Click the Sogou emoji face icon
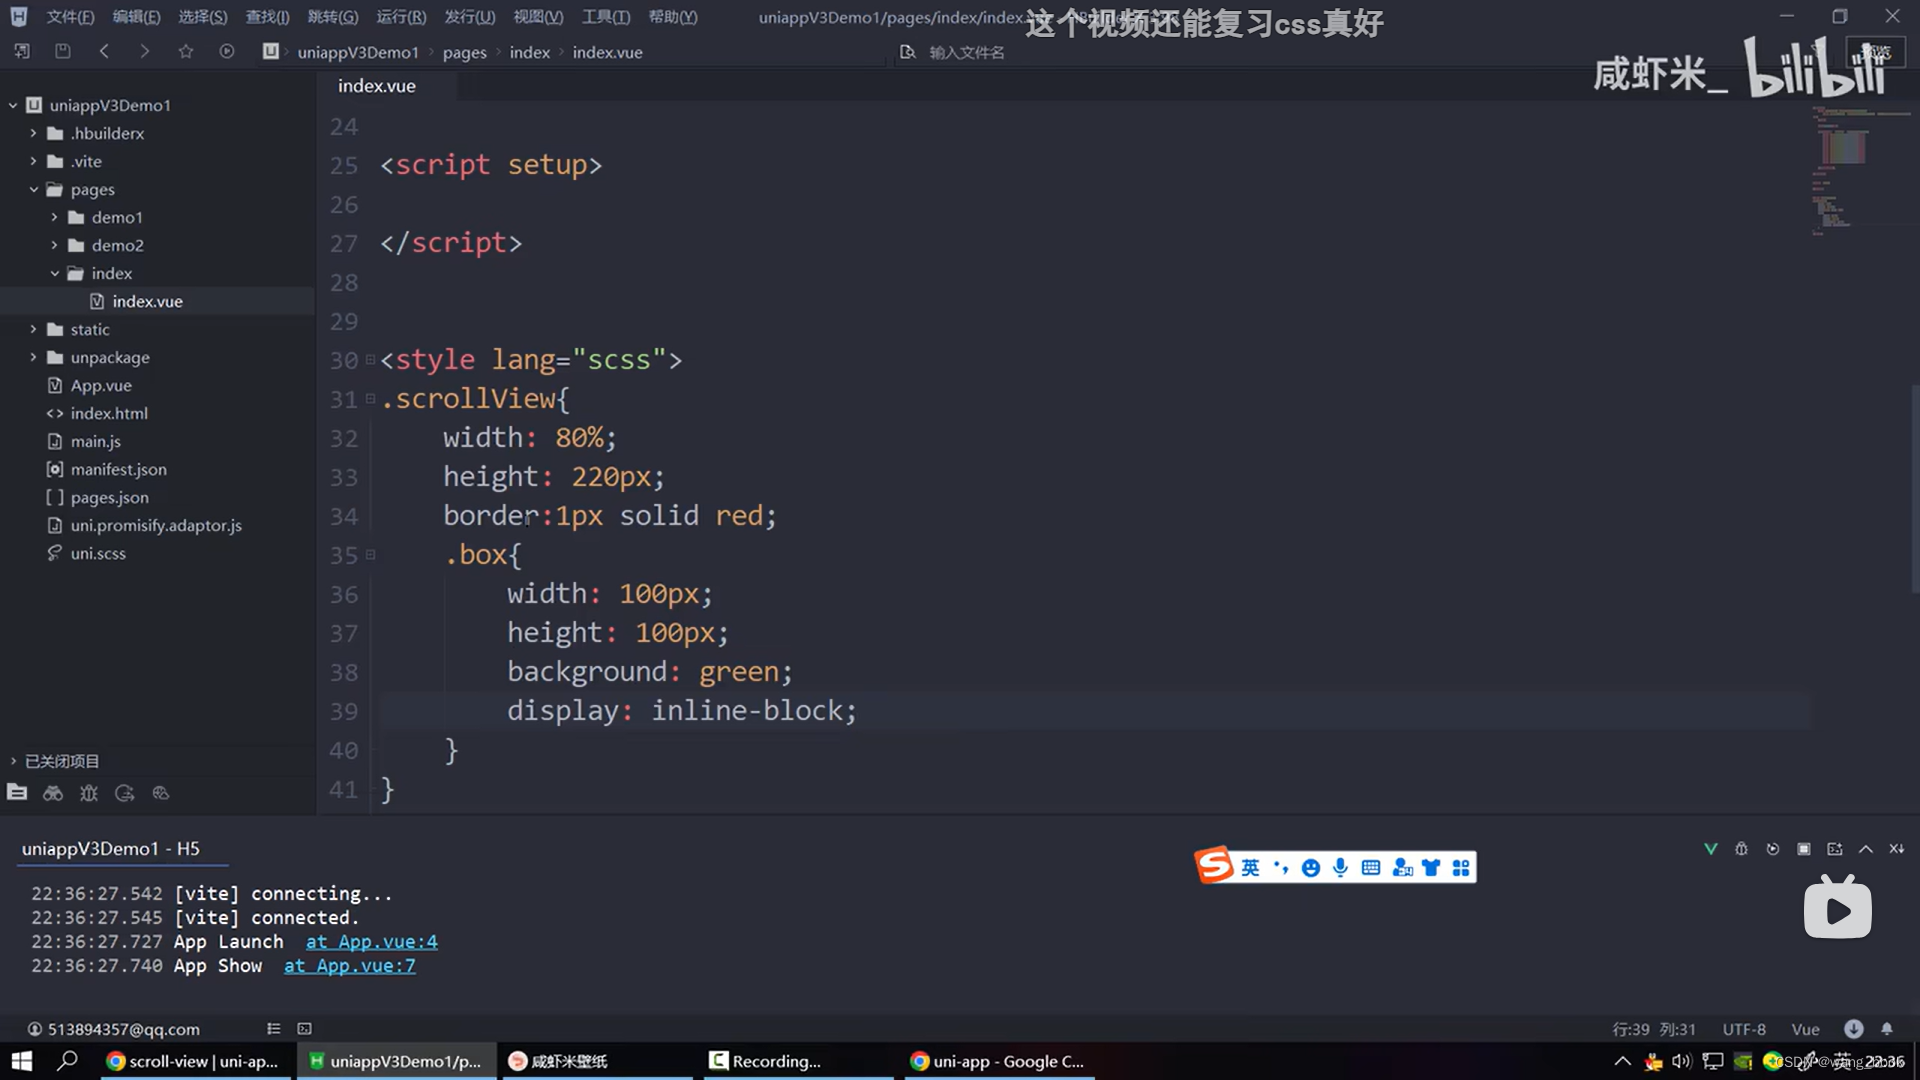The width and height of the screenshot is (1920, 1080). coord(1310,867)
